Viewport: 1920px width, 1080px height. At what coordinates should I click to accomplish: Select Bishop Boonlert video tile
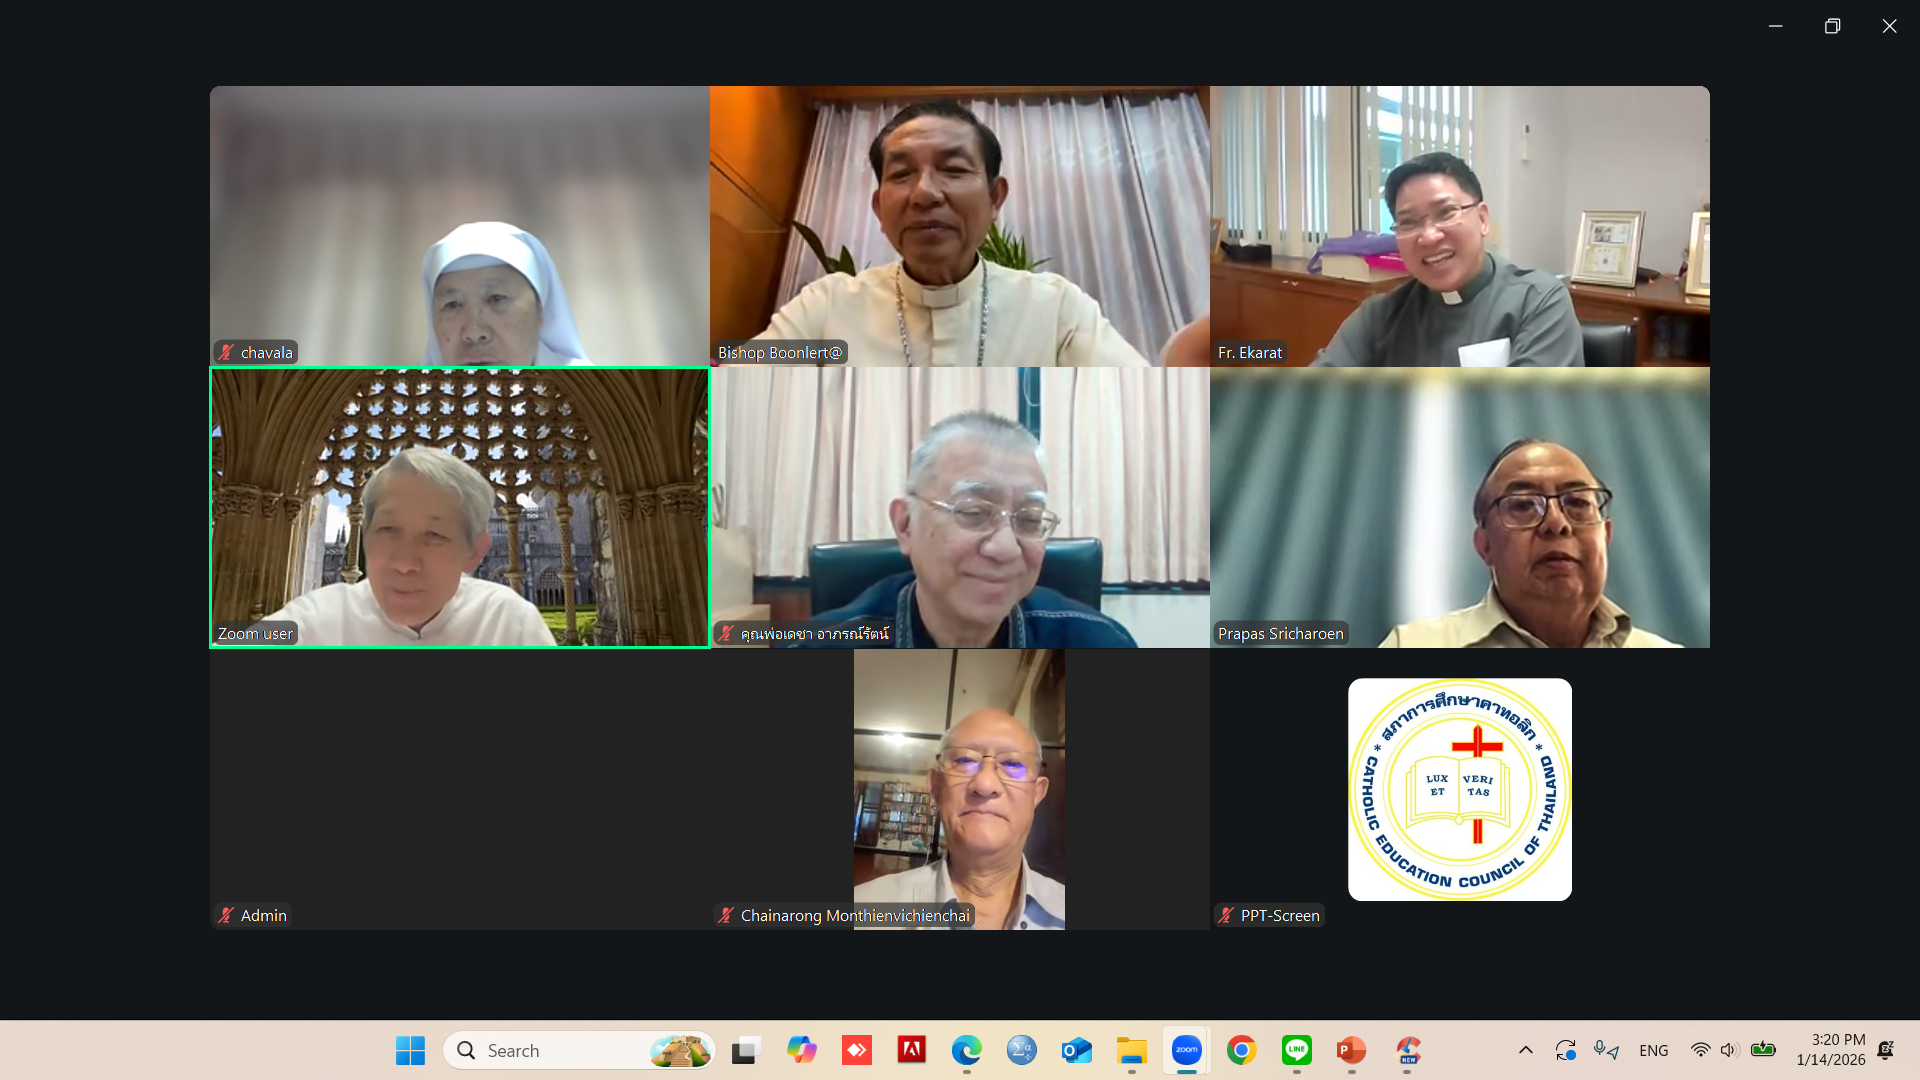(x=959, y=225)
